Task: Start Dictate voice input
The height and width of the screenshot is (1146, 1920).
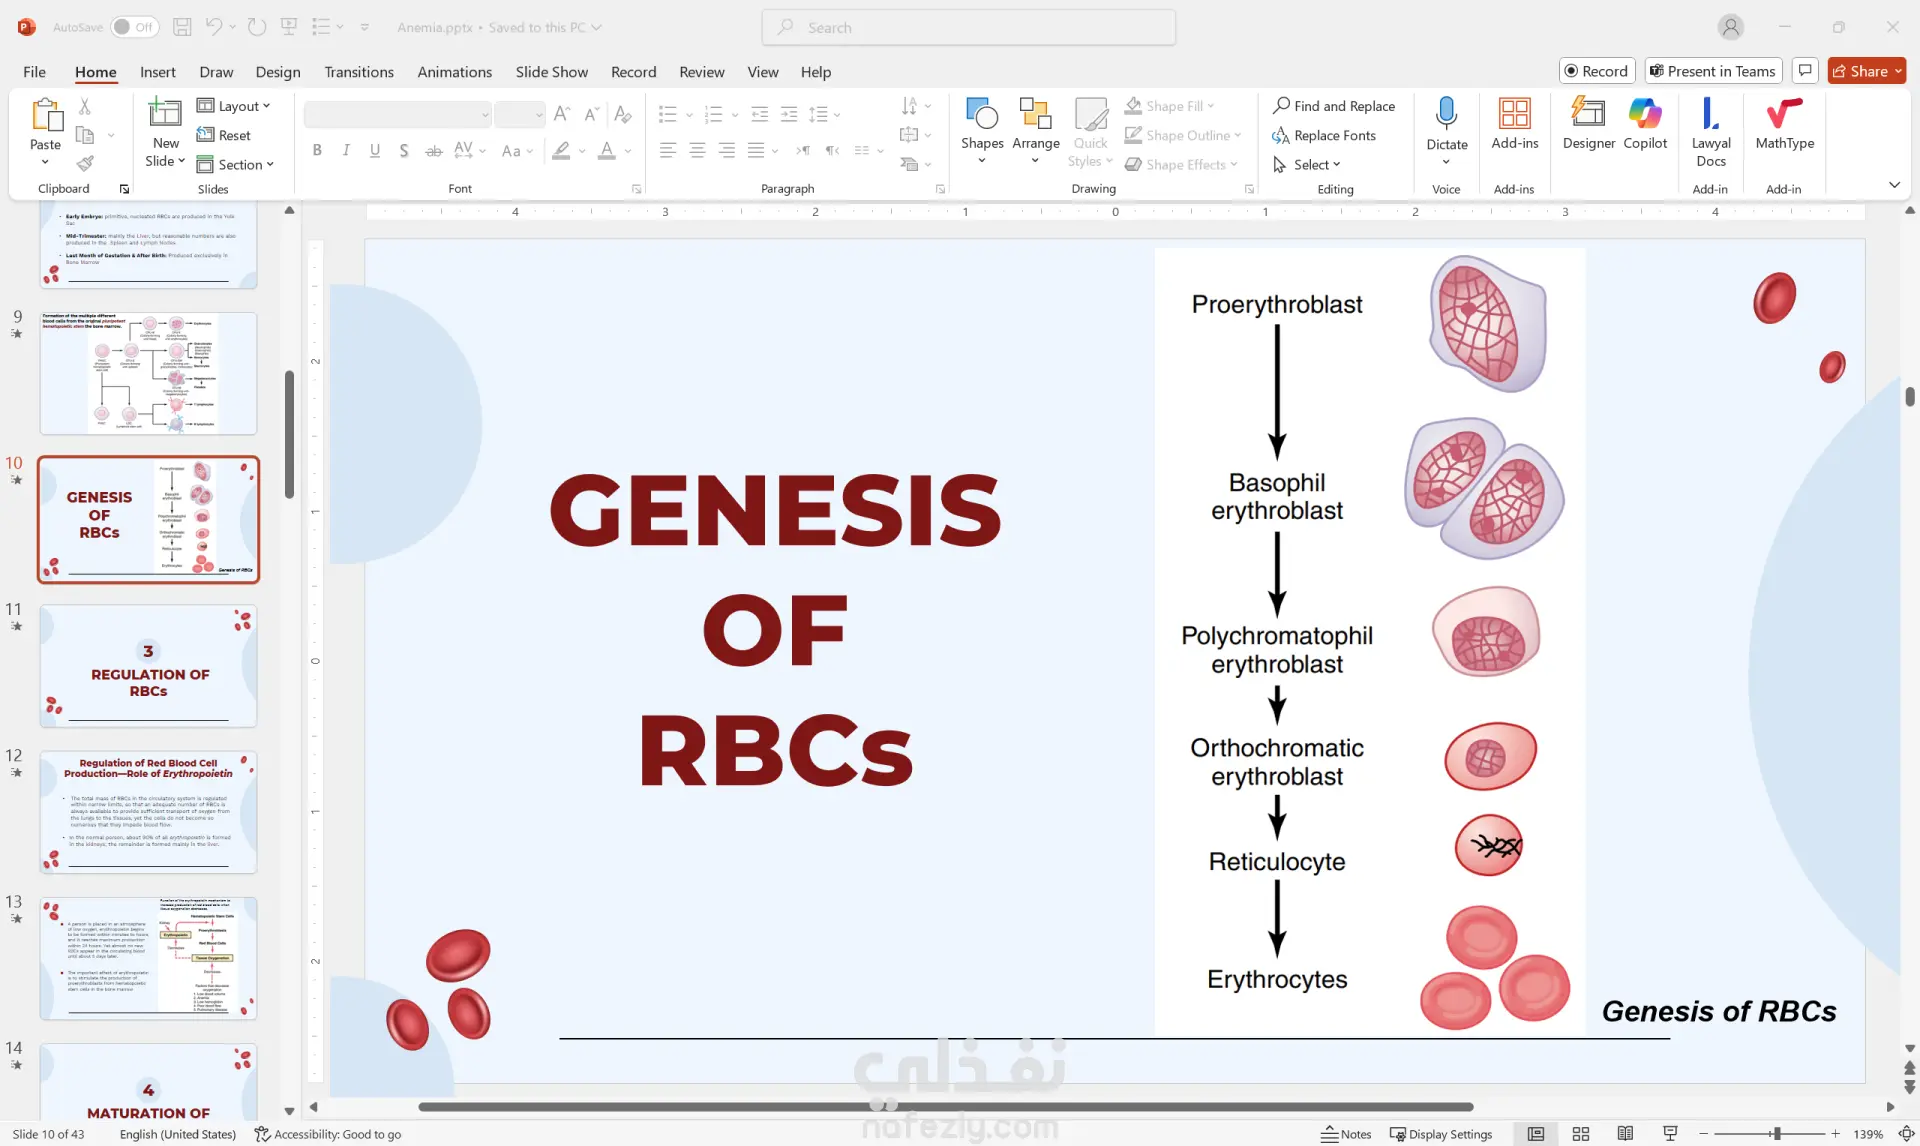Action: (1446, 115)
